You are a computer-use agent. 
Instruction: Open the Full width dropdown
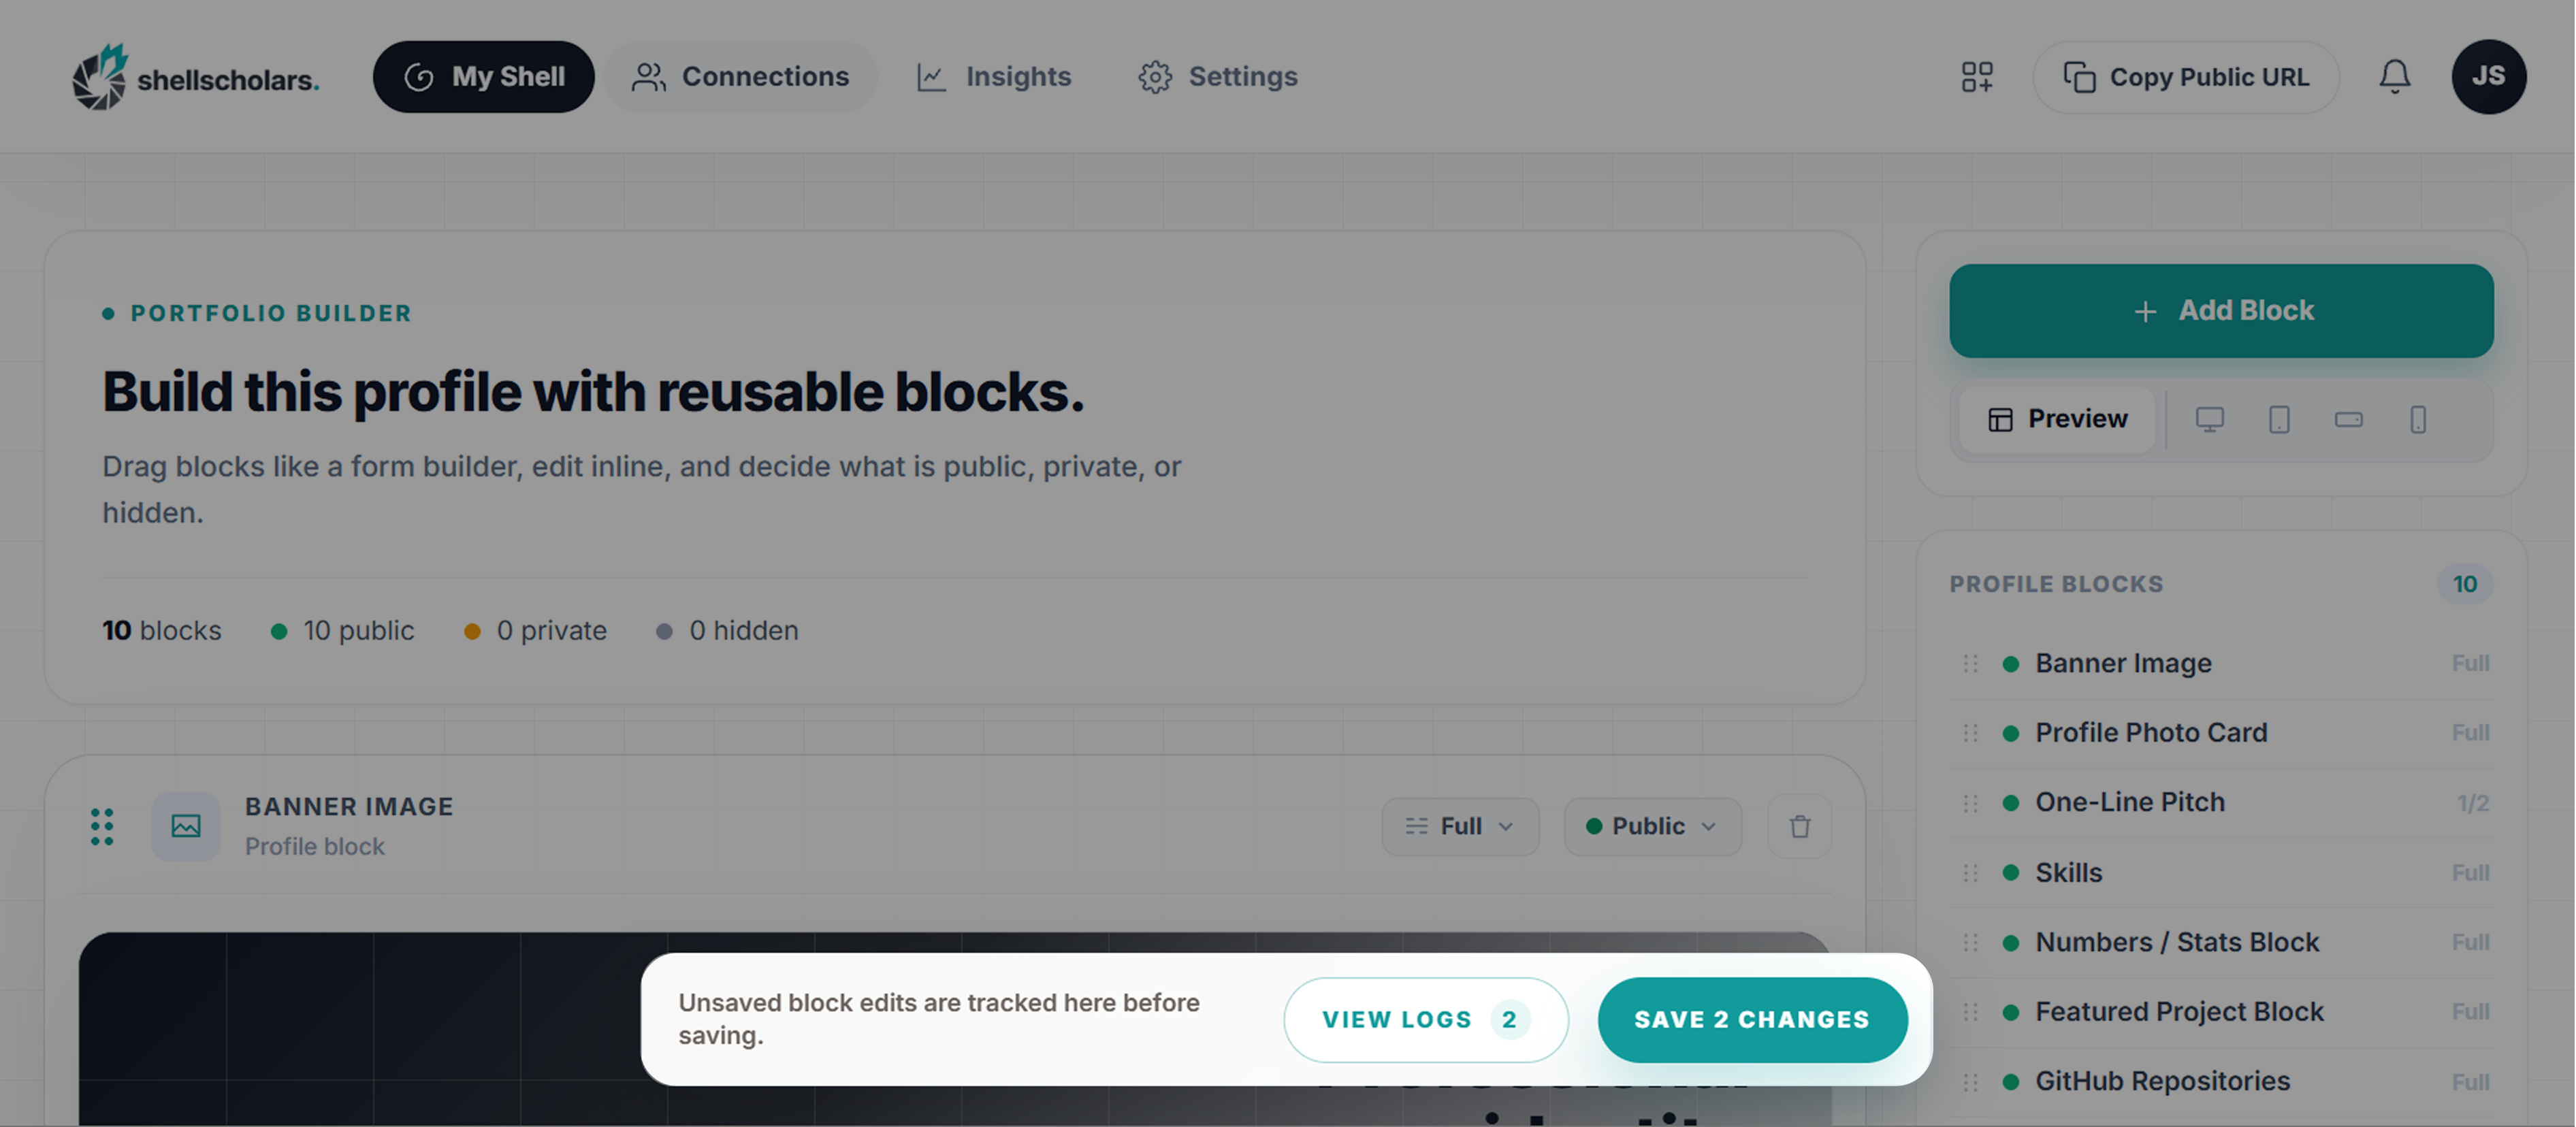point(1460,827)
